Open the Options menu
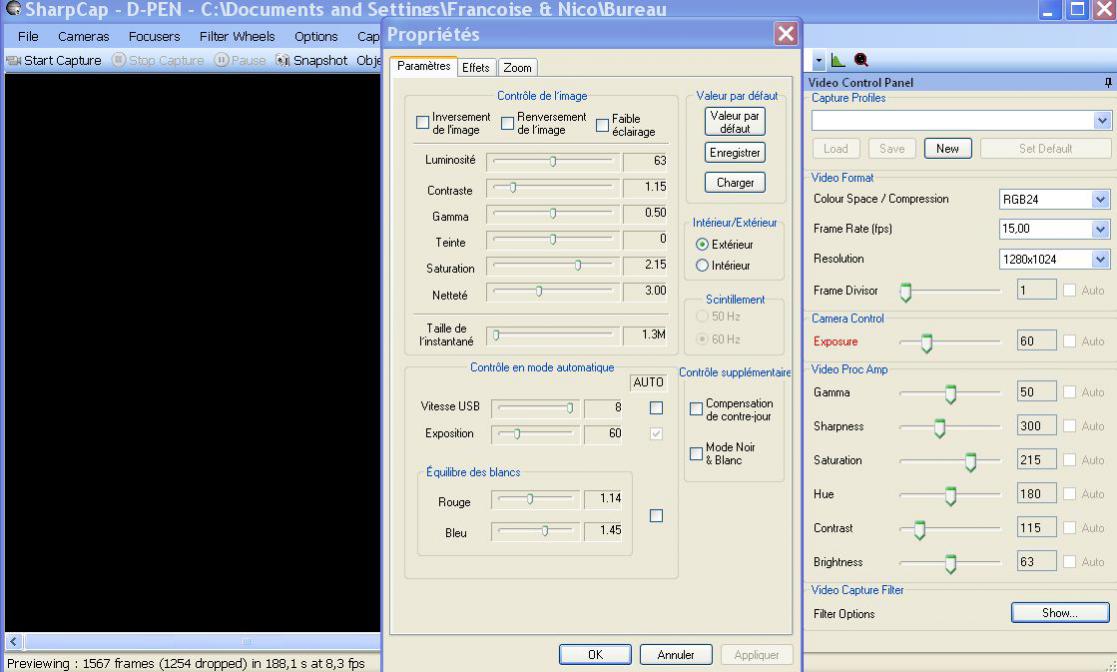The image size is (1117, 672). coord(316,36)
